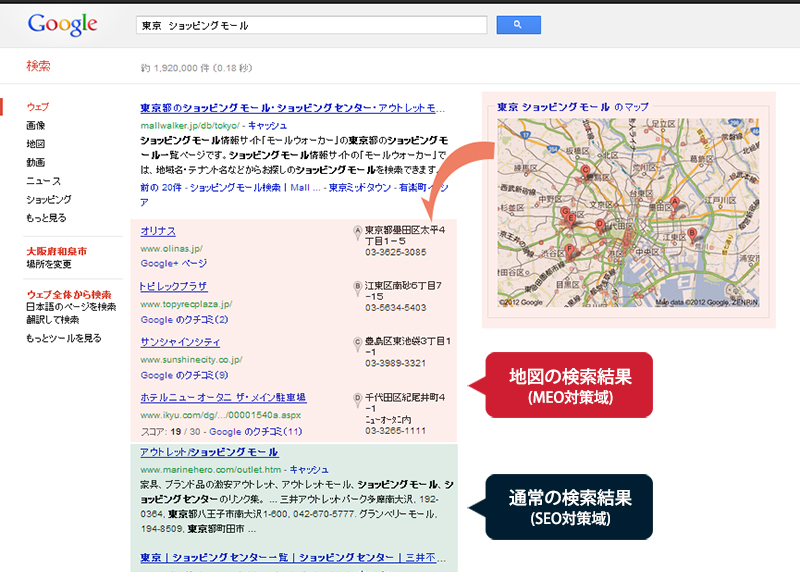Click the www.topyrecplaza.jp/ URL text

click(x=186, y=304)
